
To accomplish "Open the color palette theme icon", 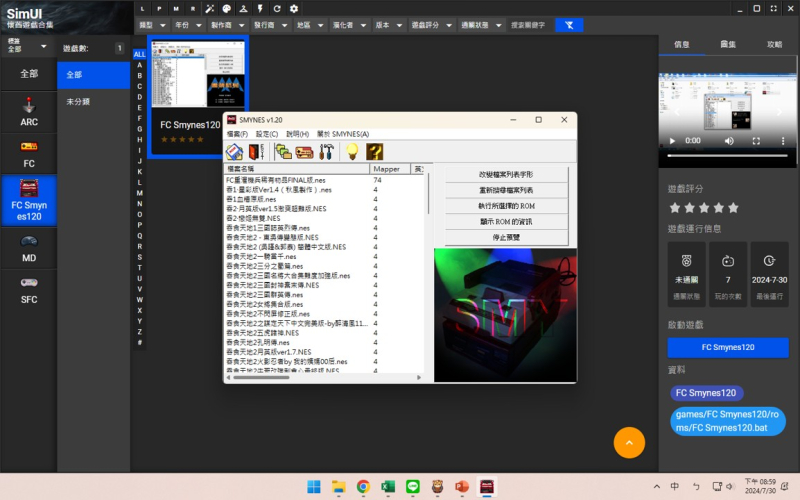I will [x=227, y=9].
